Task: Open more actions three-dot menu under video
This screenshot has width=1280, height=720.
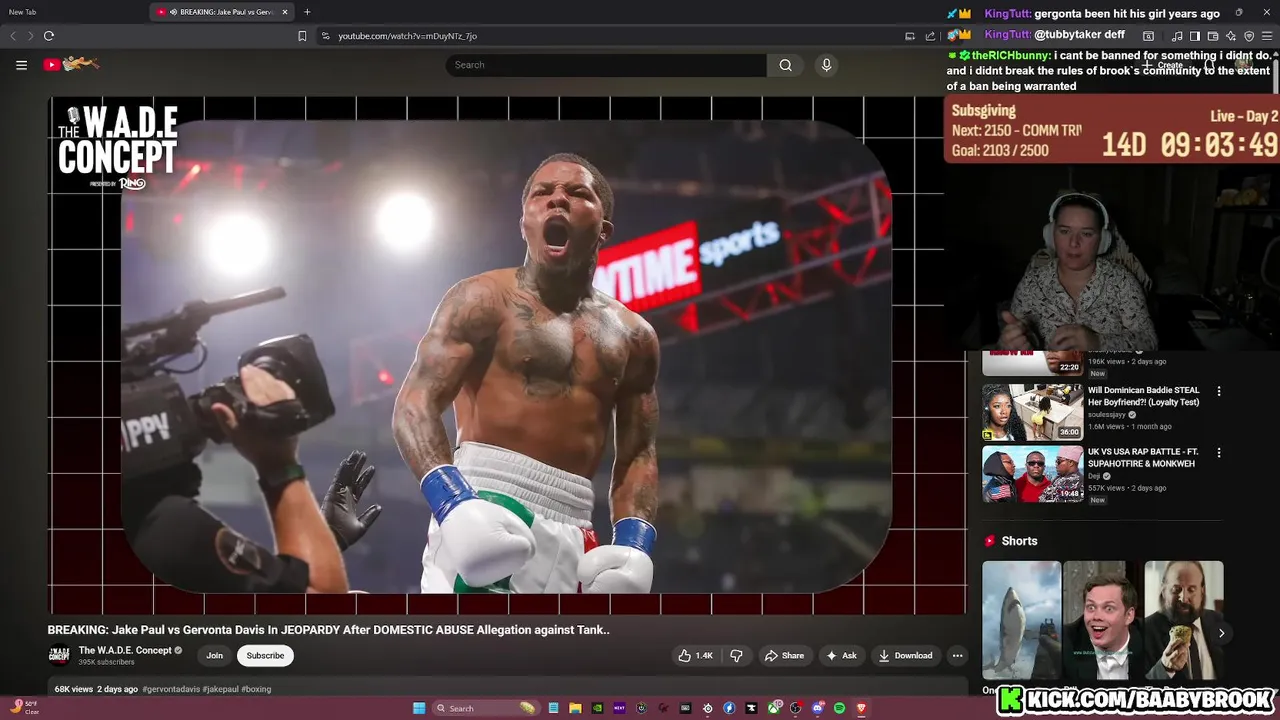Action: tap(957, 656)
